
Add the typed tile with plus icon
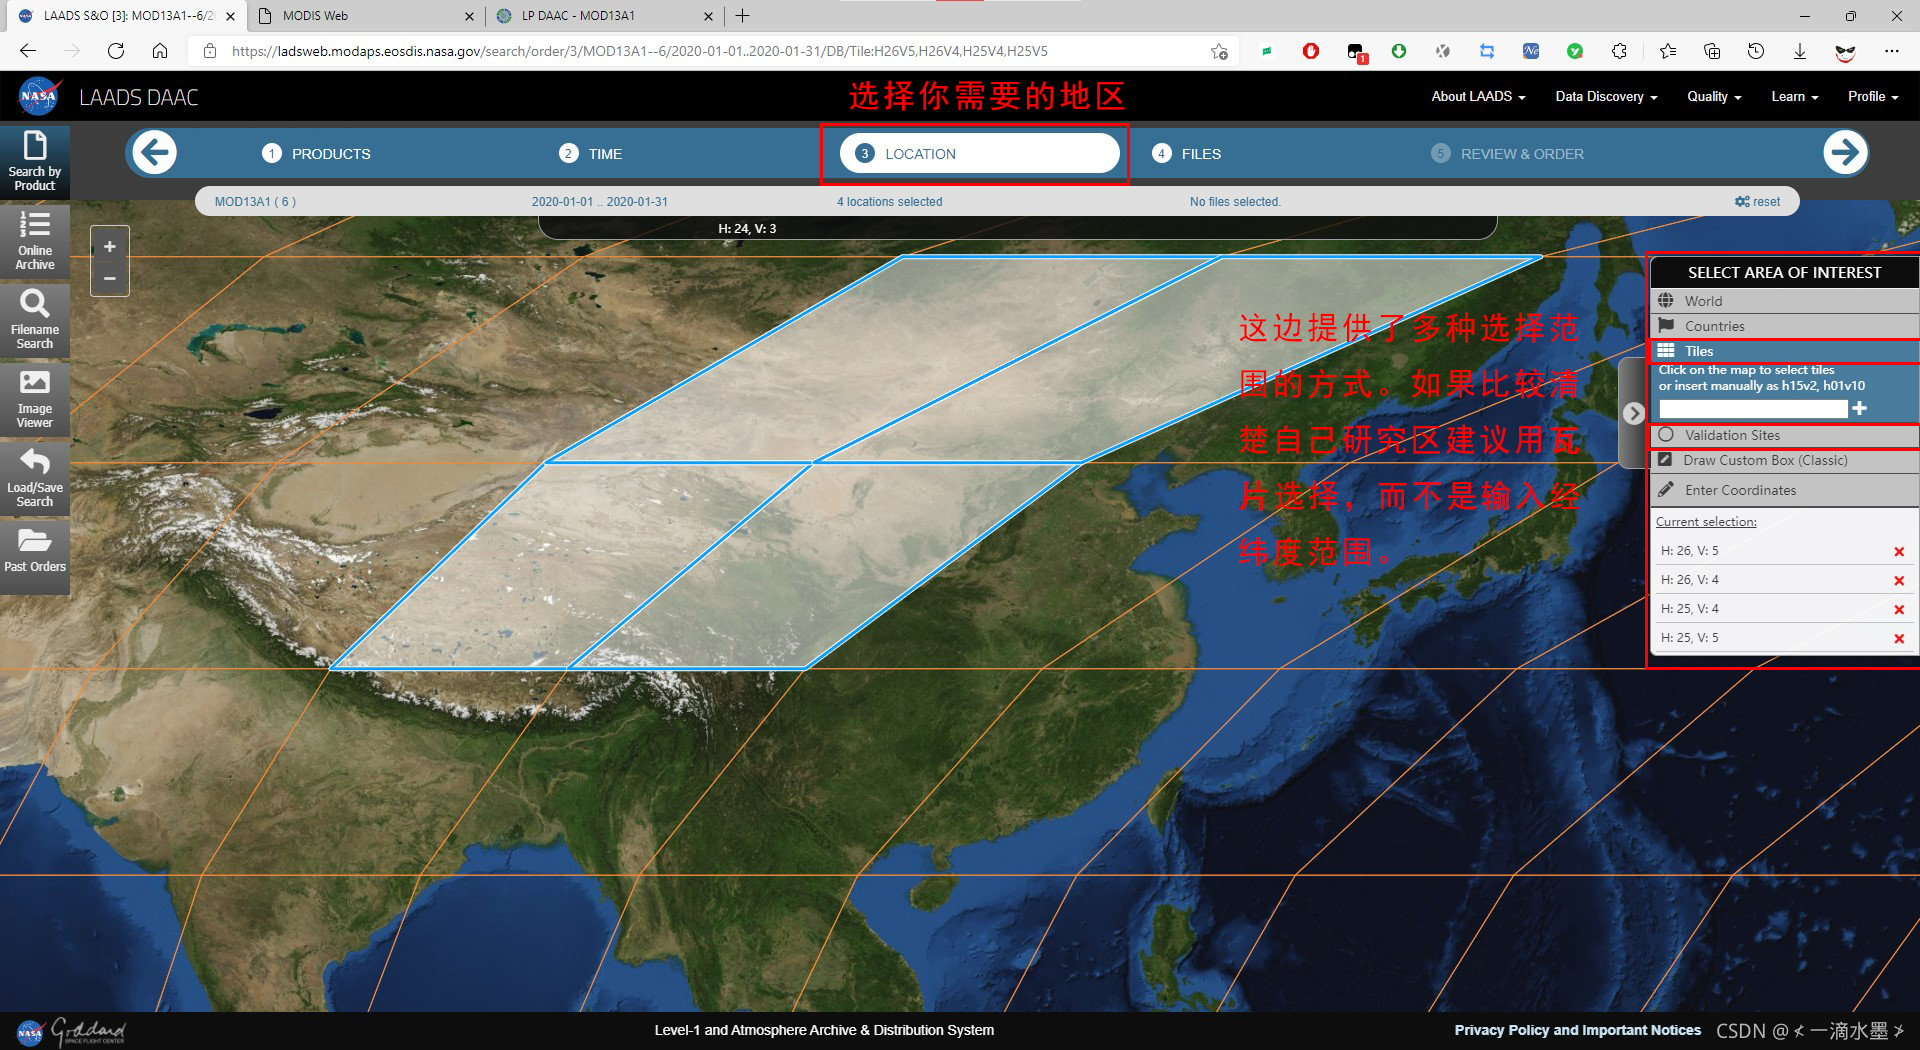tap(1859, 408)
